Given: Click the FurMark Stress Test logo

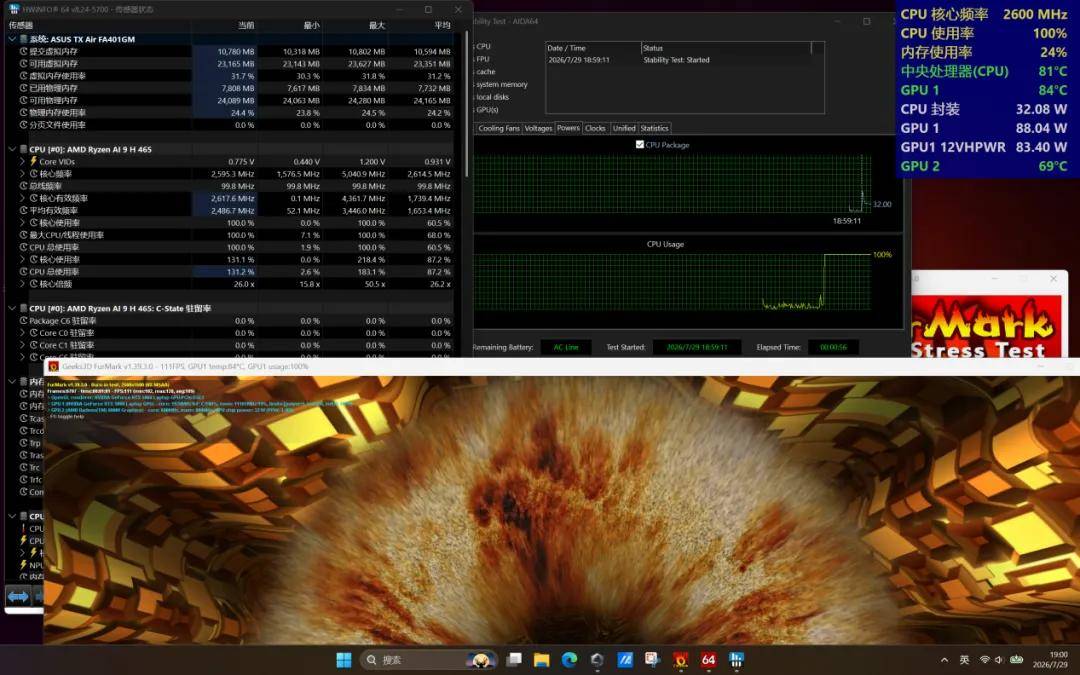Looking at the screenshot, I should point(986,328).
